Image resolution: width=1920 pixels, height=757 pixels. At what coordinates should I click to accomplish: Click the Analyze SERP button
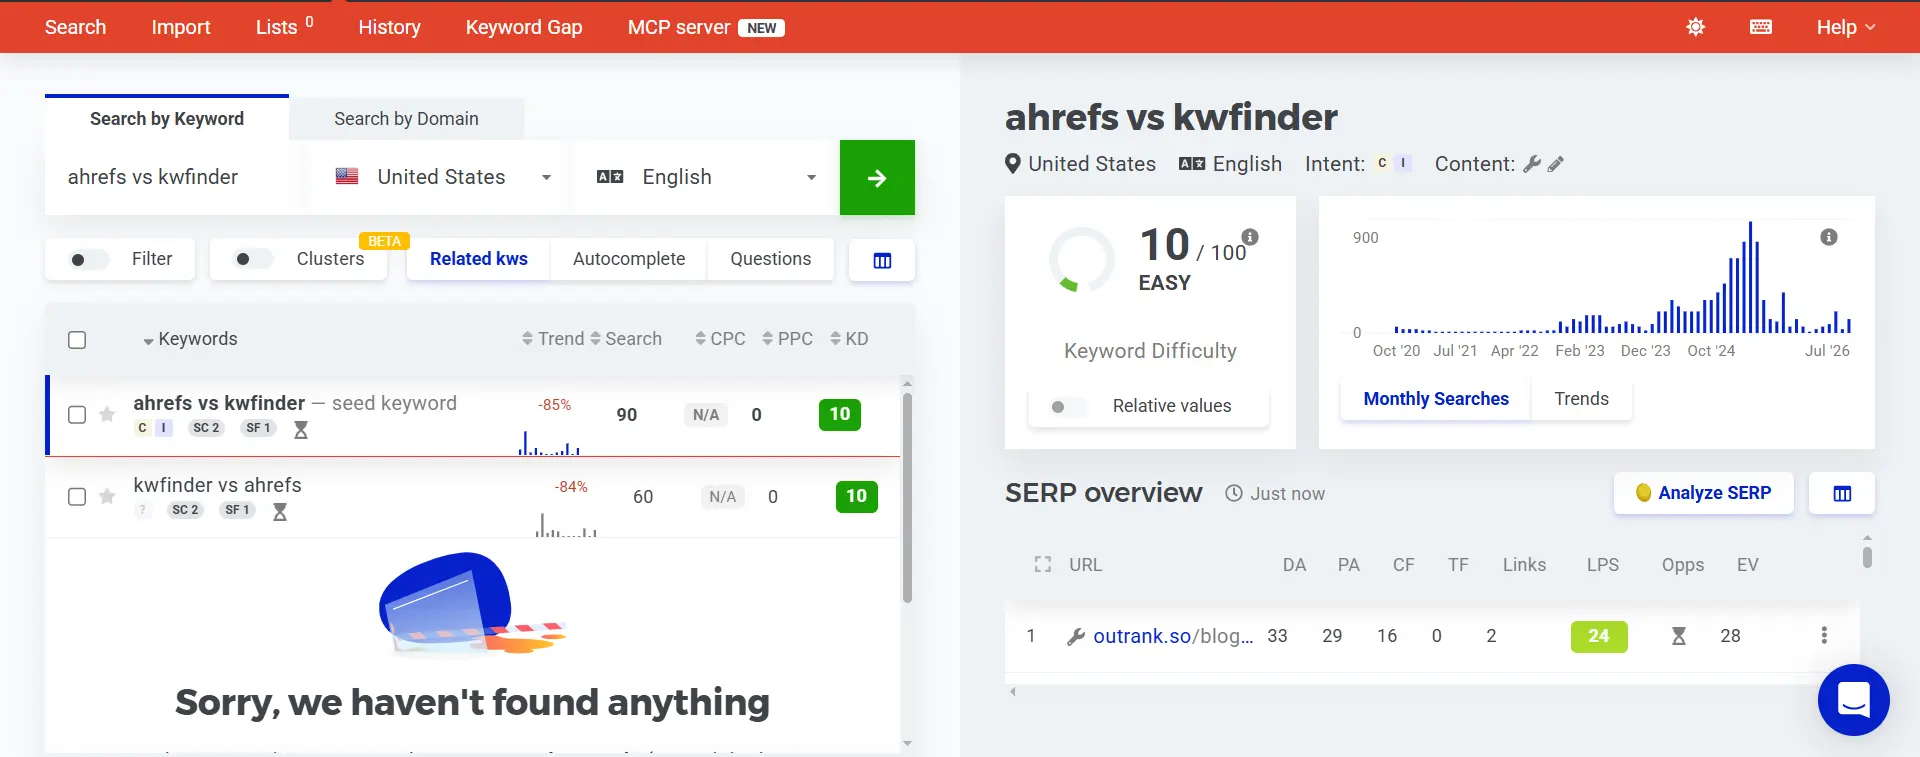[1704, 493]
